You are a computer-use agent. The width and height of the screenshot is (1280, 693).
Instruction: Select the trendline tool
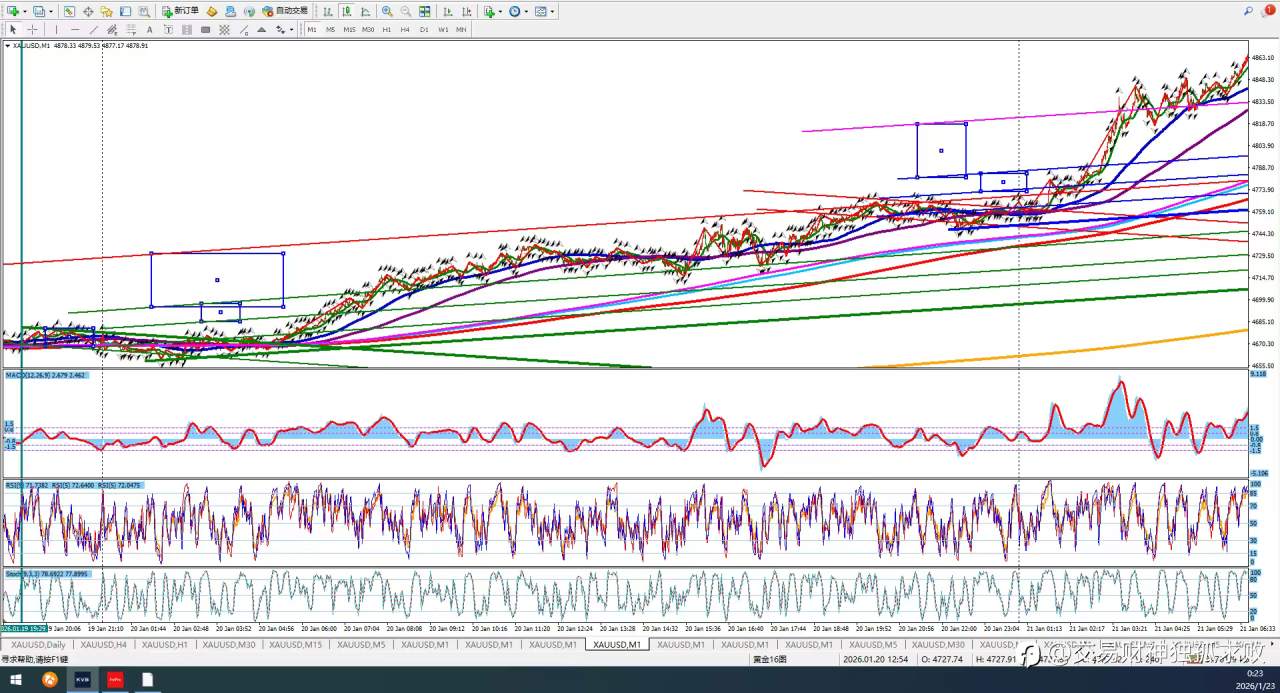(x=93, y=29)
